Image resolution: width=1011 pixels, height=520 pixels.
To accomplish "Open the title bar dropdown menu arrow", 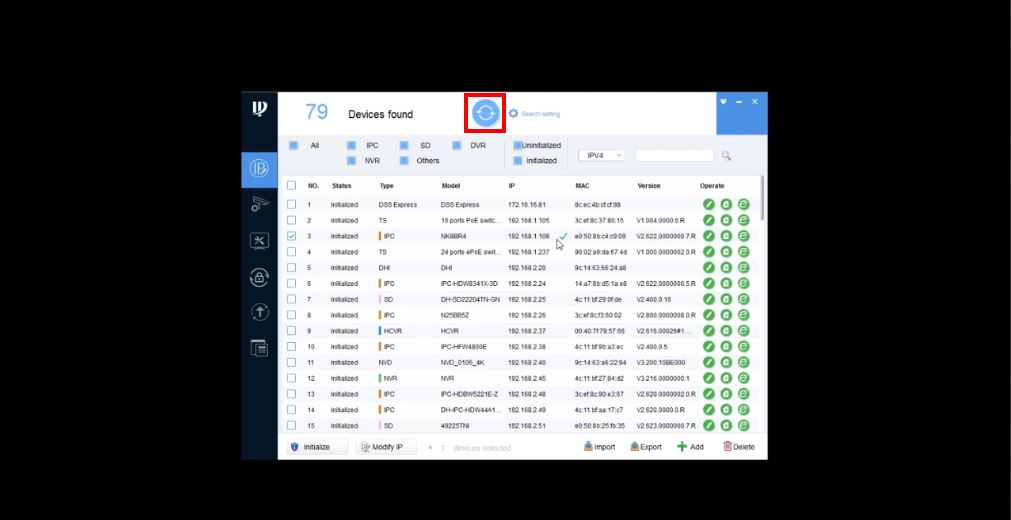I will tap(723, 102).
